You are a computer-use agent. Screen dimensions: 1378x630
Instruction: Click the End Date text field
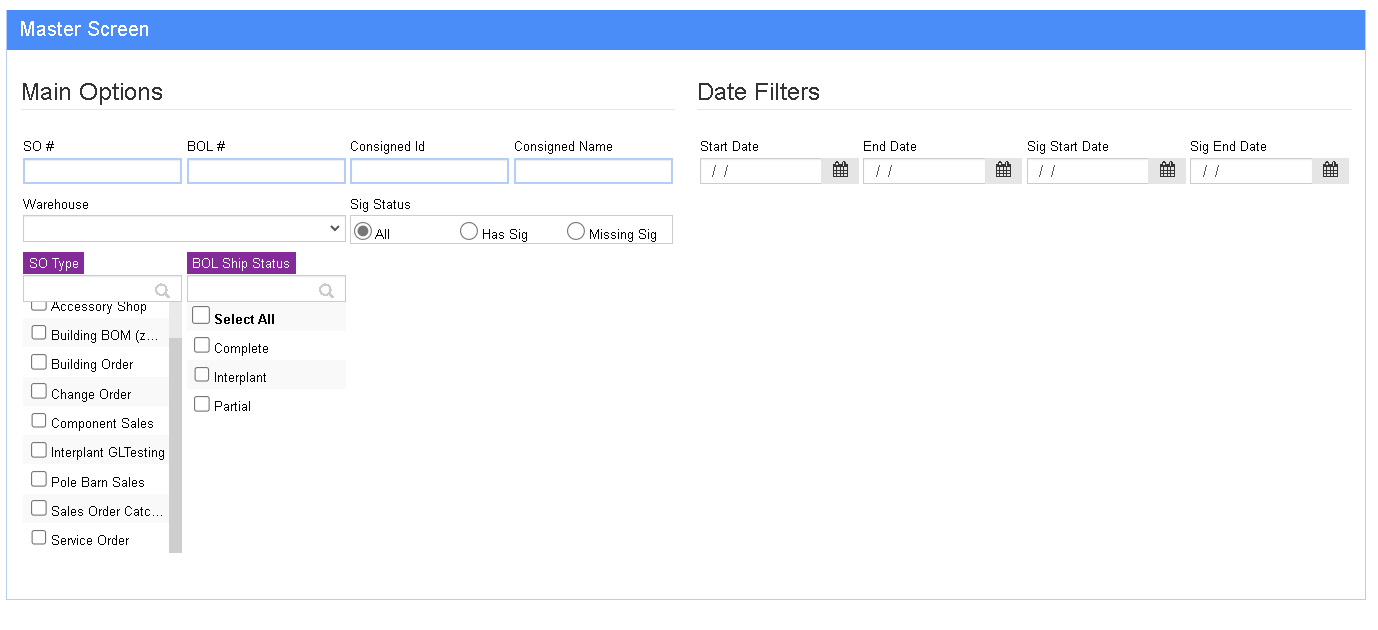tap(924, 171)
